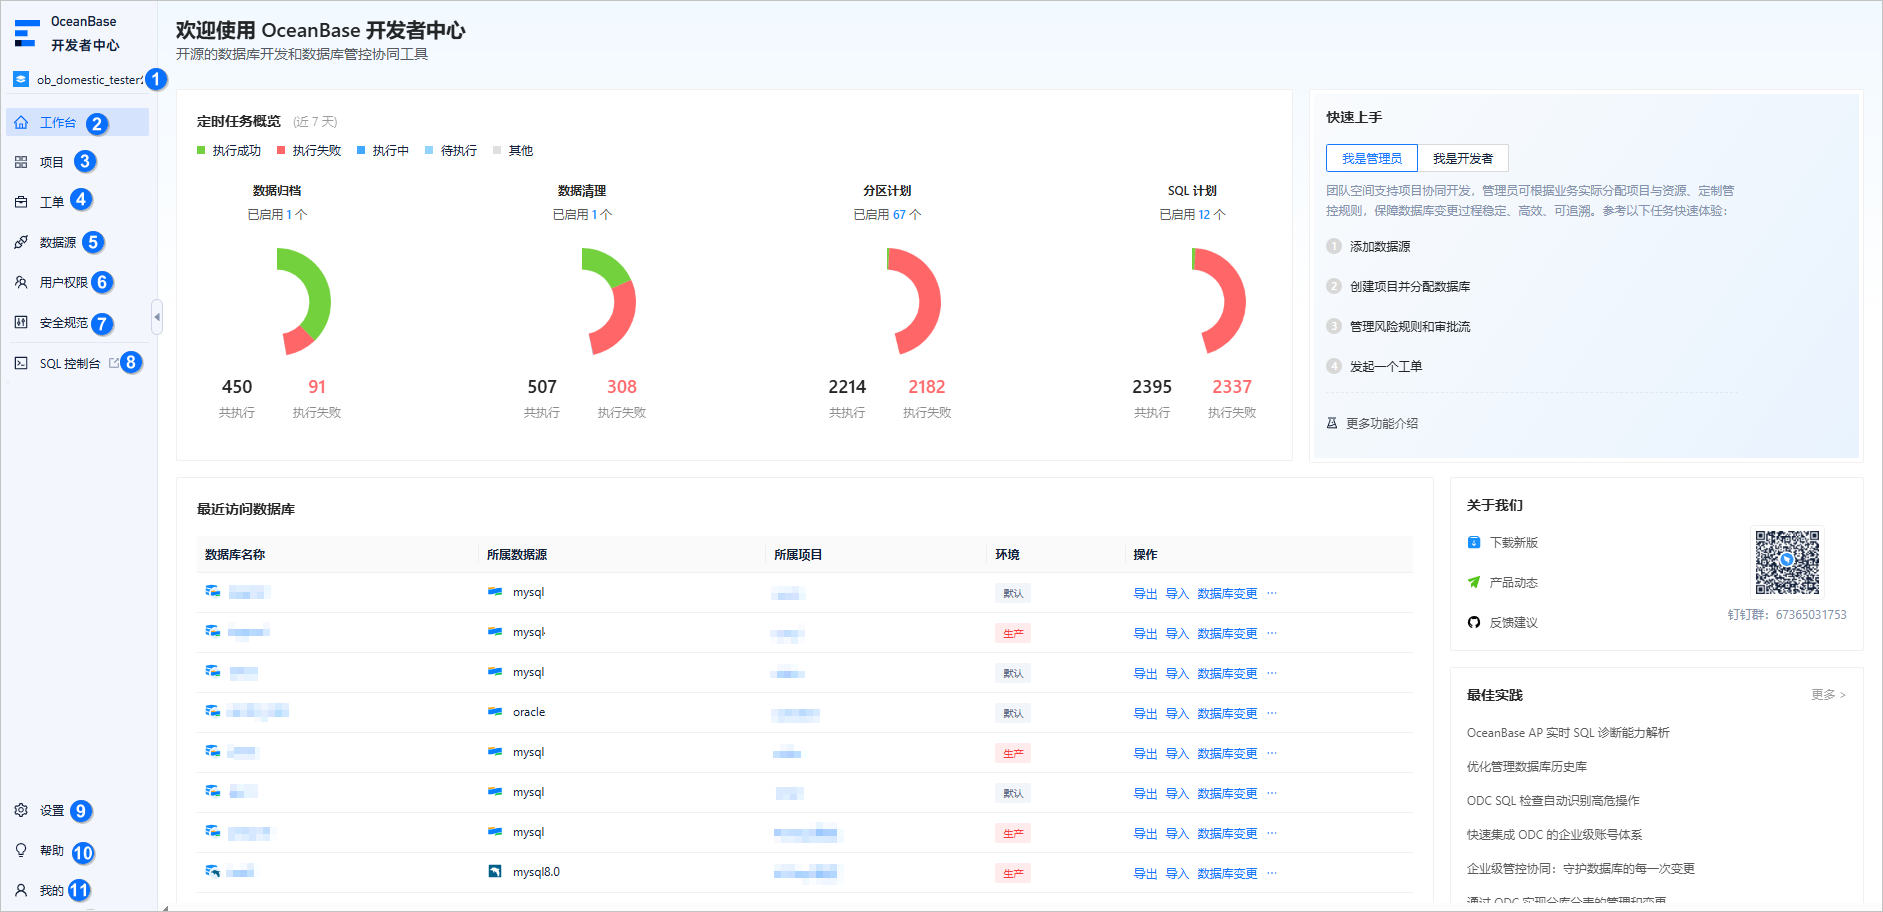Image resolution: width=1883 pixels, height=912 pixels.
Task: Switch to the 我是开发者 tab
Action: (x=1463, y=158)
